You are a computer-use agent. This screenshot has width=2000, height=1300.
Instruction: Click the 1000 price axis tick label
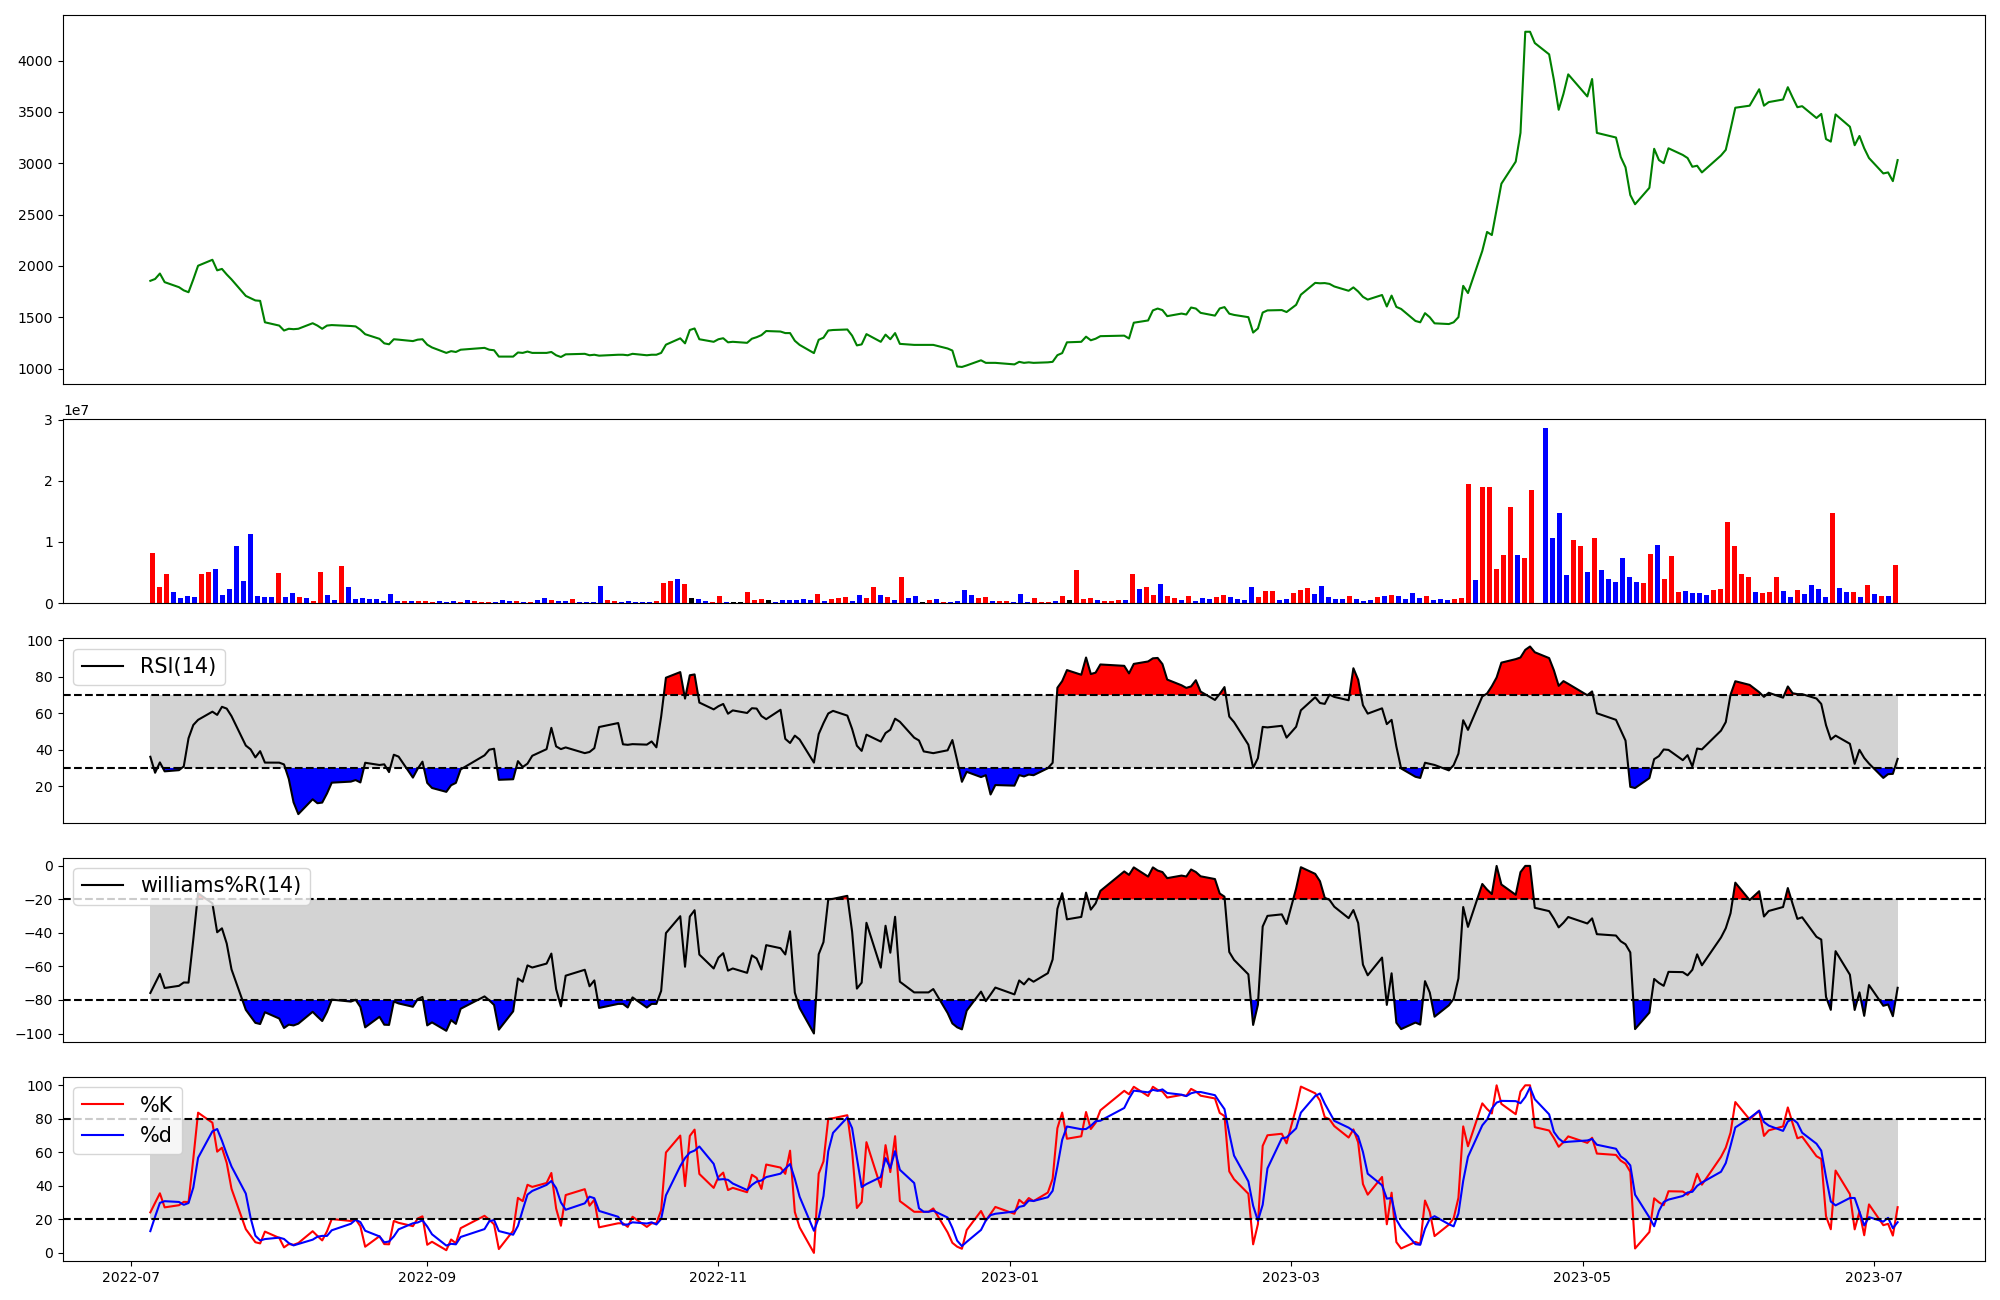click(36, 369)
